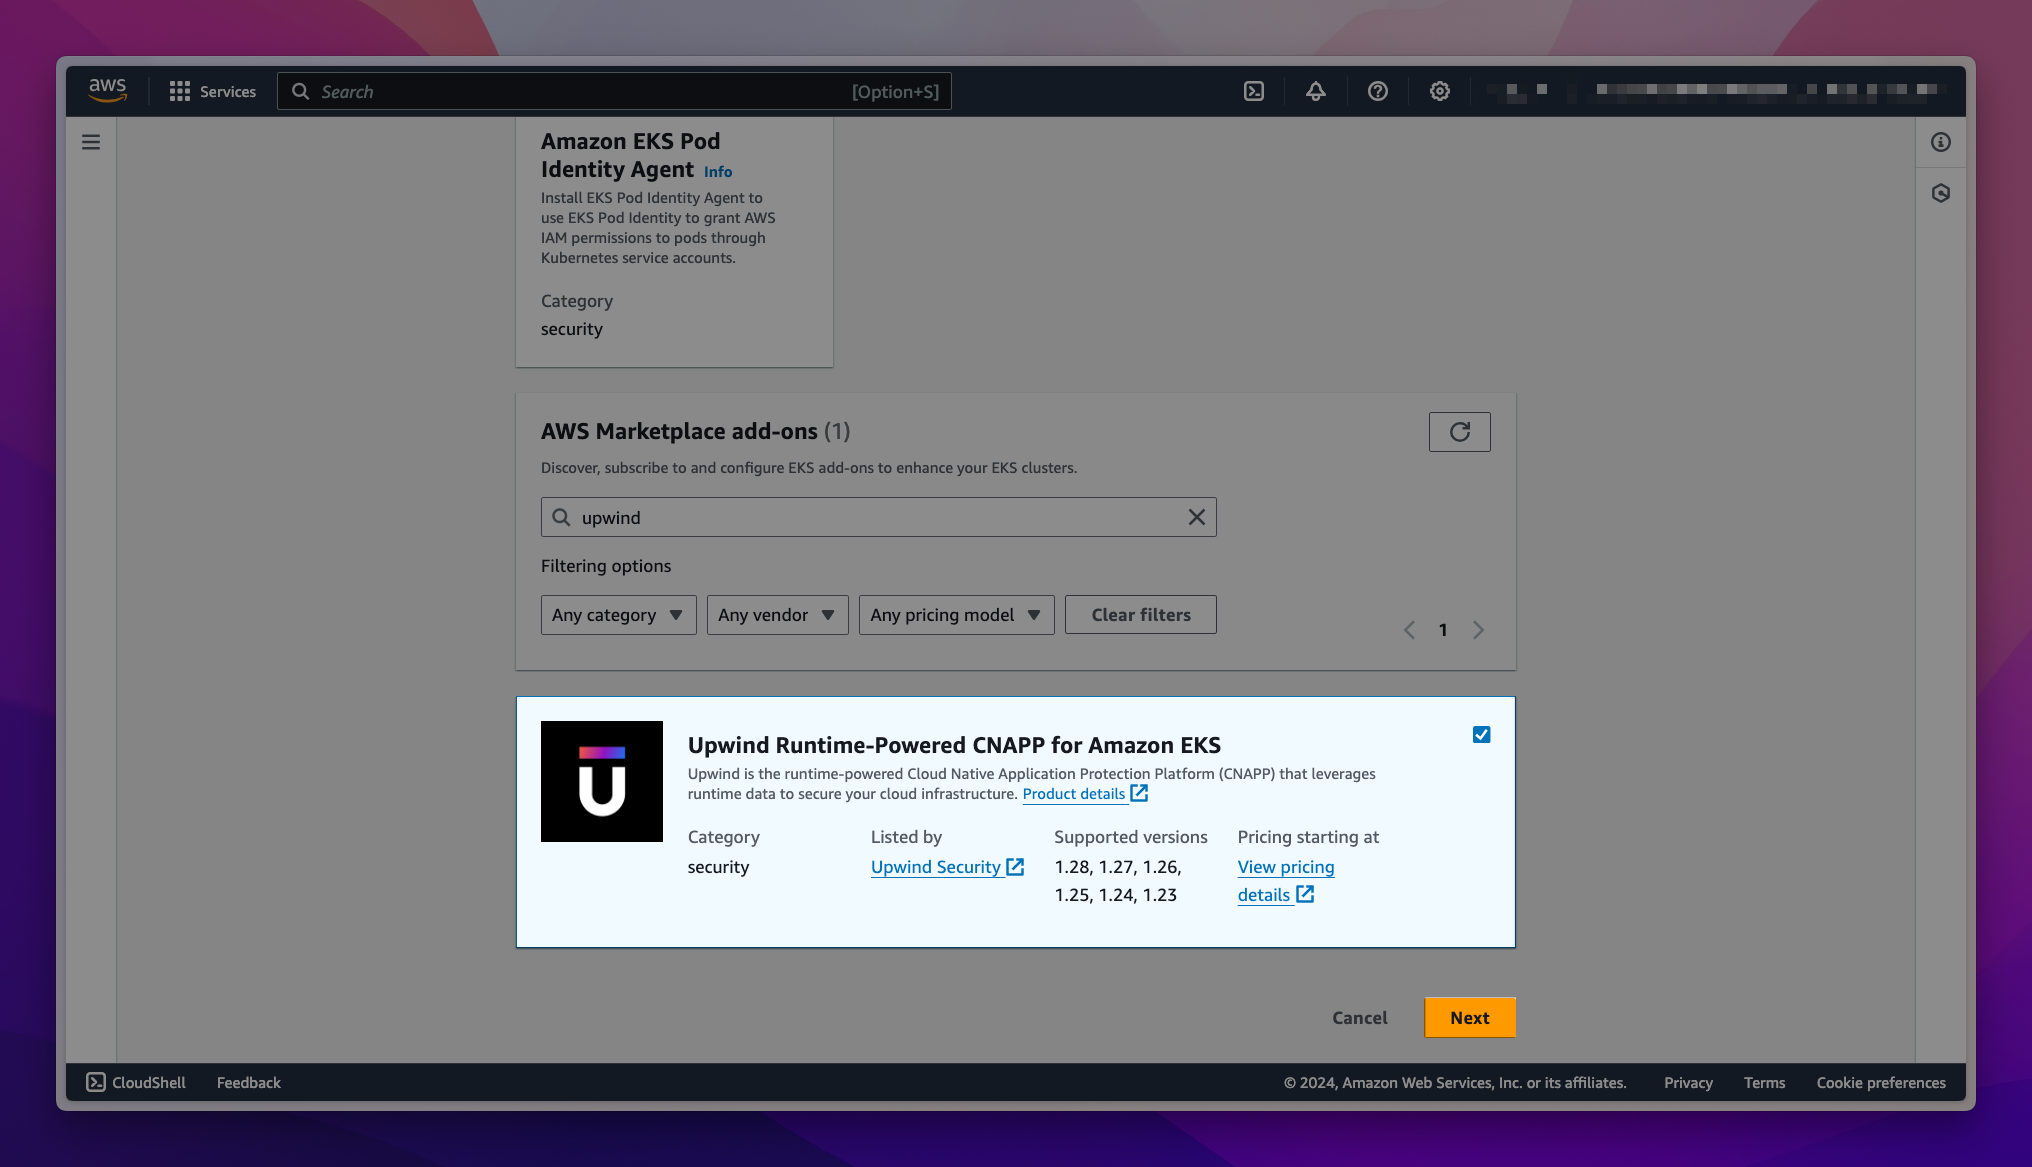Screen dimensions: 2032x1167
Task: Open CloudShell in the footer
Action: click(136, 1082)
